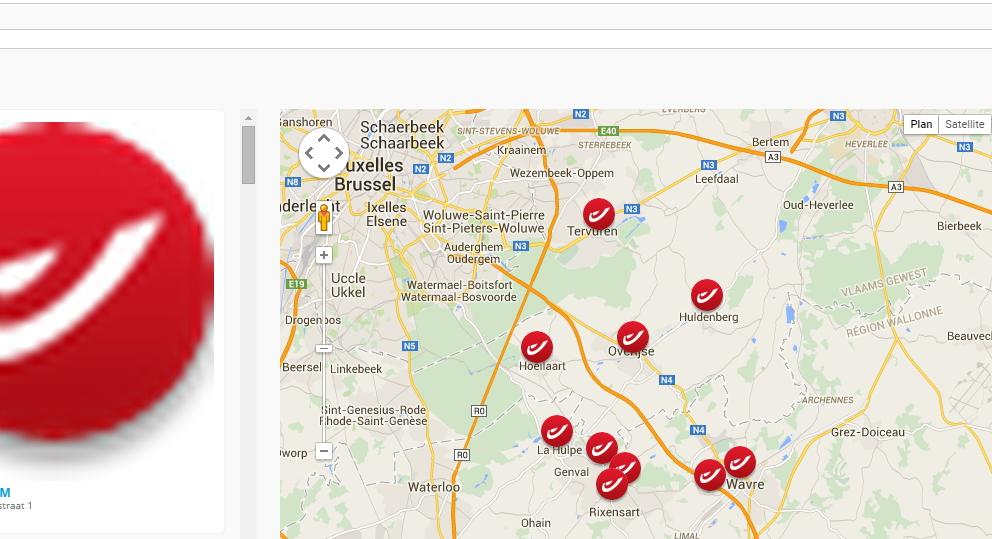Click the bpost marker at Hoeilaart
The image size is (992, 539).
537,347
